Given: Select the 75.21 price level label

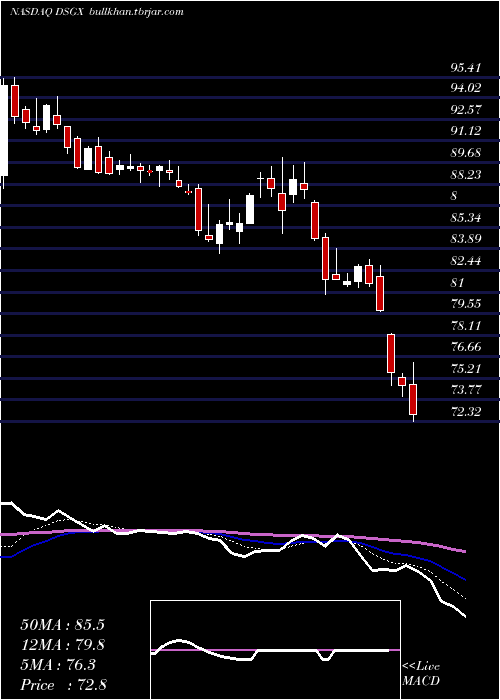Looking at the screenshot, I should (x=466, y=369).
